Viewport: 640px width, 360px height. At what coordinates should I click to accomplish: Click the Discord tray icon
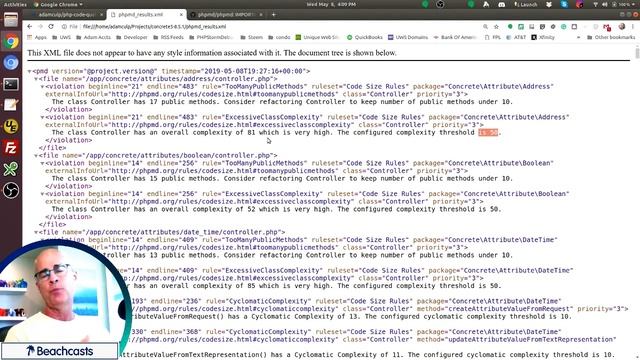(x=502, y=4)
